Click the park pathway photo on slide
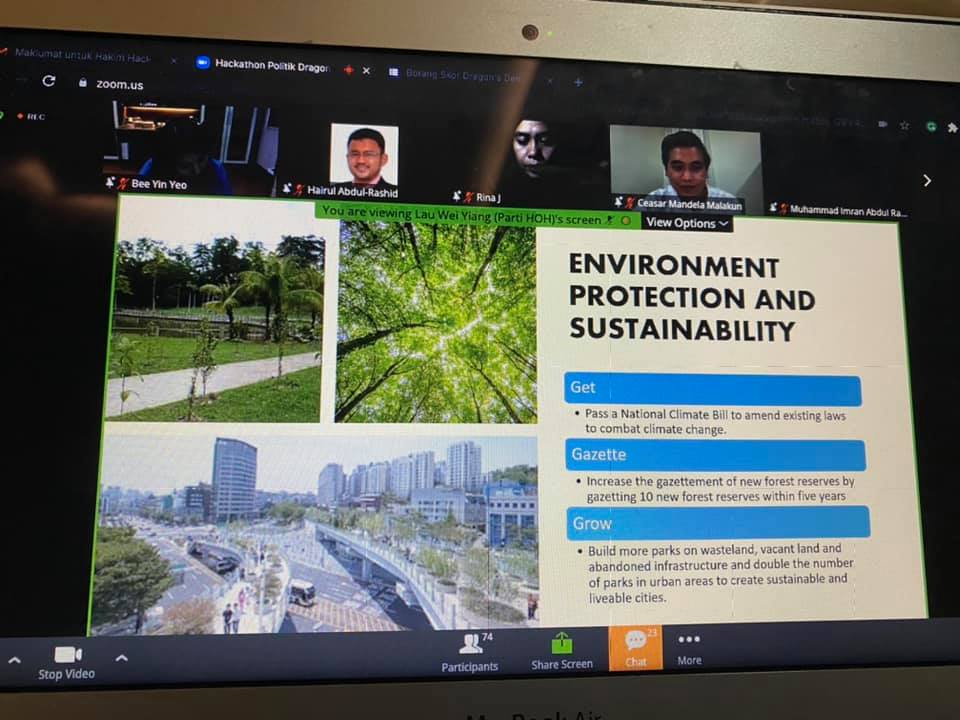960x720 pixels. 216,329
